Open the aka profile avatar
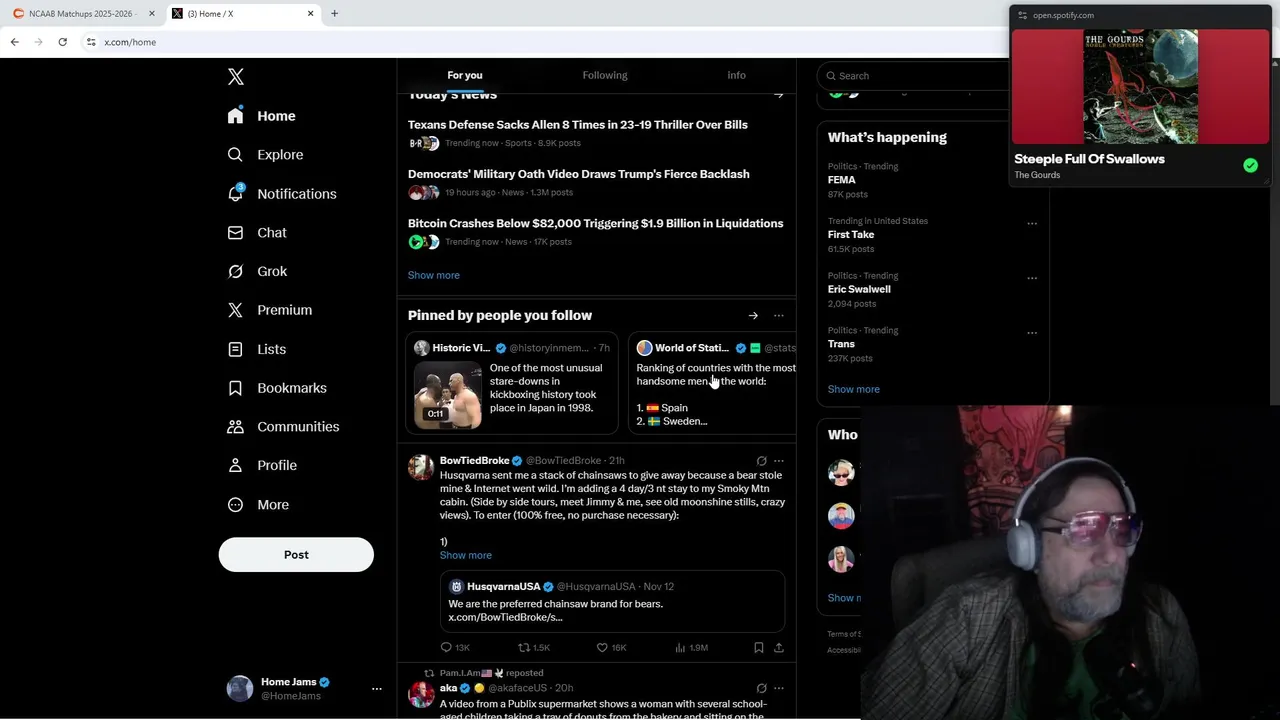This screenshot has width=1280, height=720. click(421, 695)
